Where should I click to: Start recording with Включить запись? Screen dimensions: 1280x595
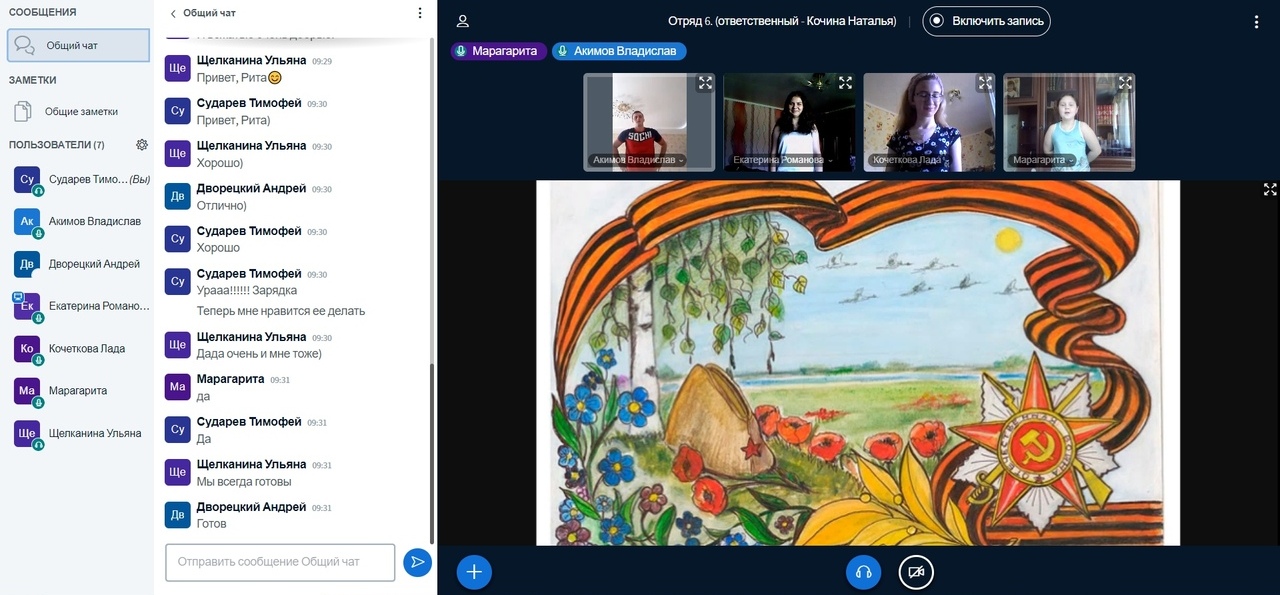pyautogui.click(x=986, y=21)
